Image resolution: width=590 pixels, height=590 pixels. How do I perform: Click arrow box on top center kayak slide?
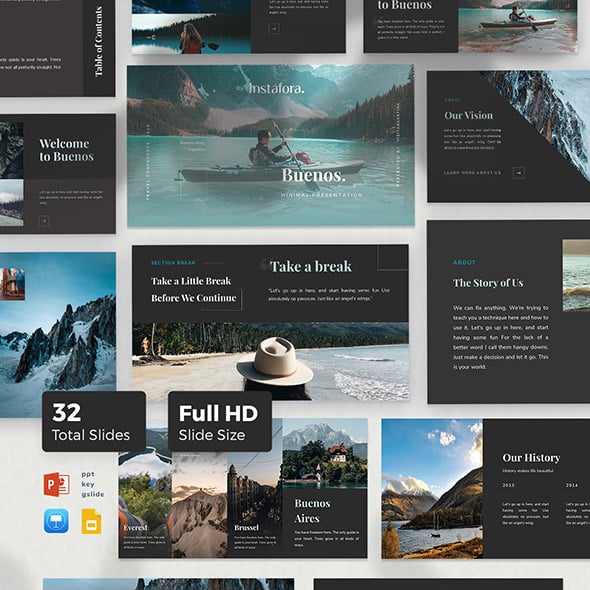(x=274, y=29)
